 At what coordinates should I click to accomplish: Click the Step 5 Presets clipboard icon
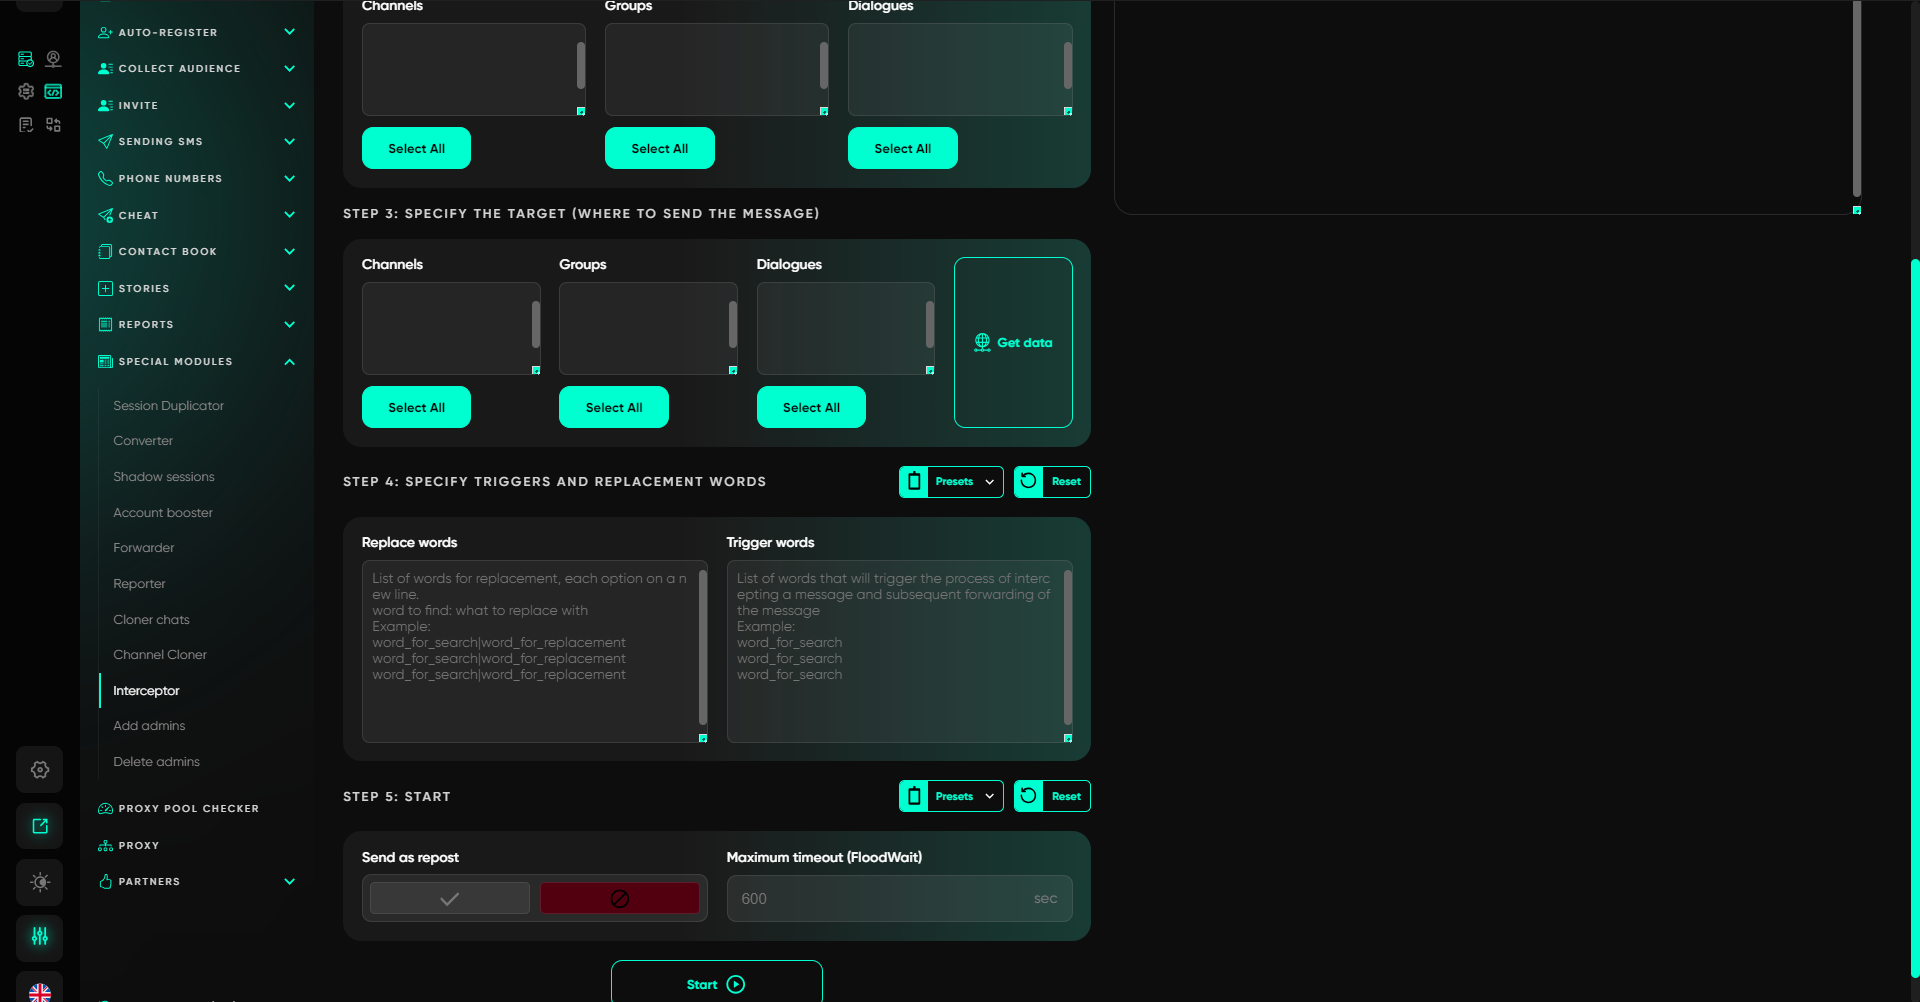[x=914, y=797]
